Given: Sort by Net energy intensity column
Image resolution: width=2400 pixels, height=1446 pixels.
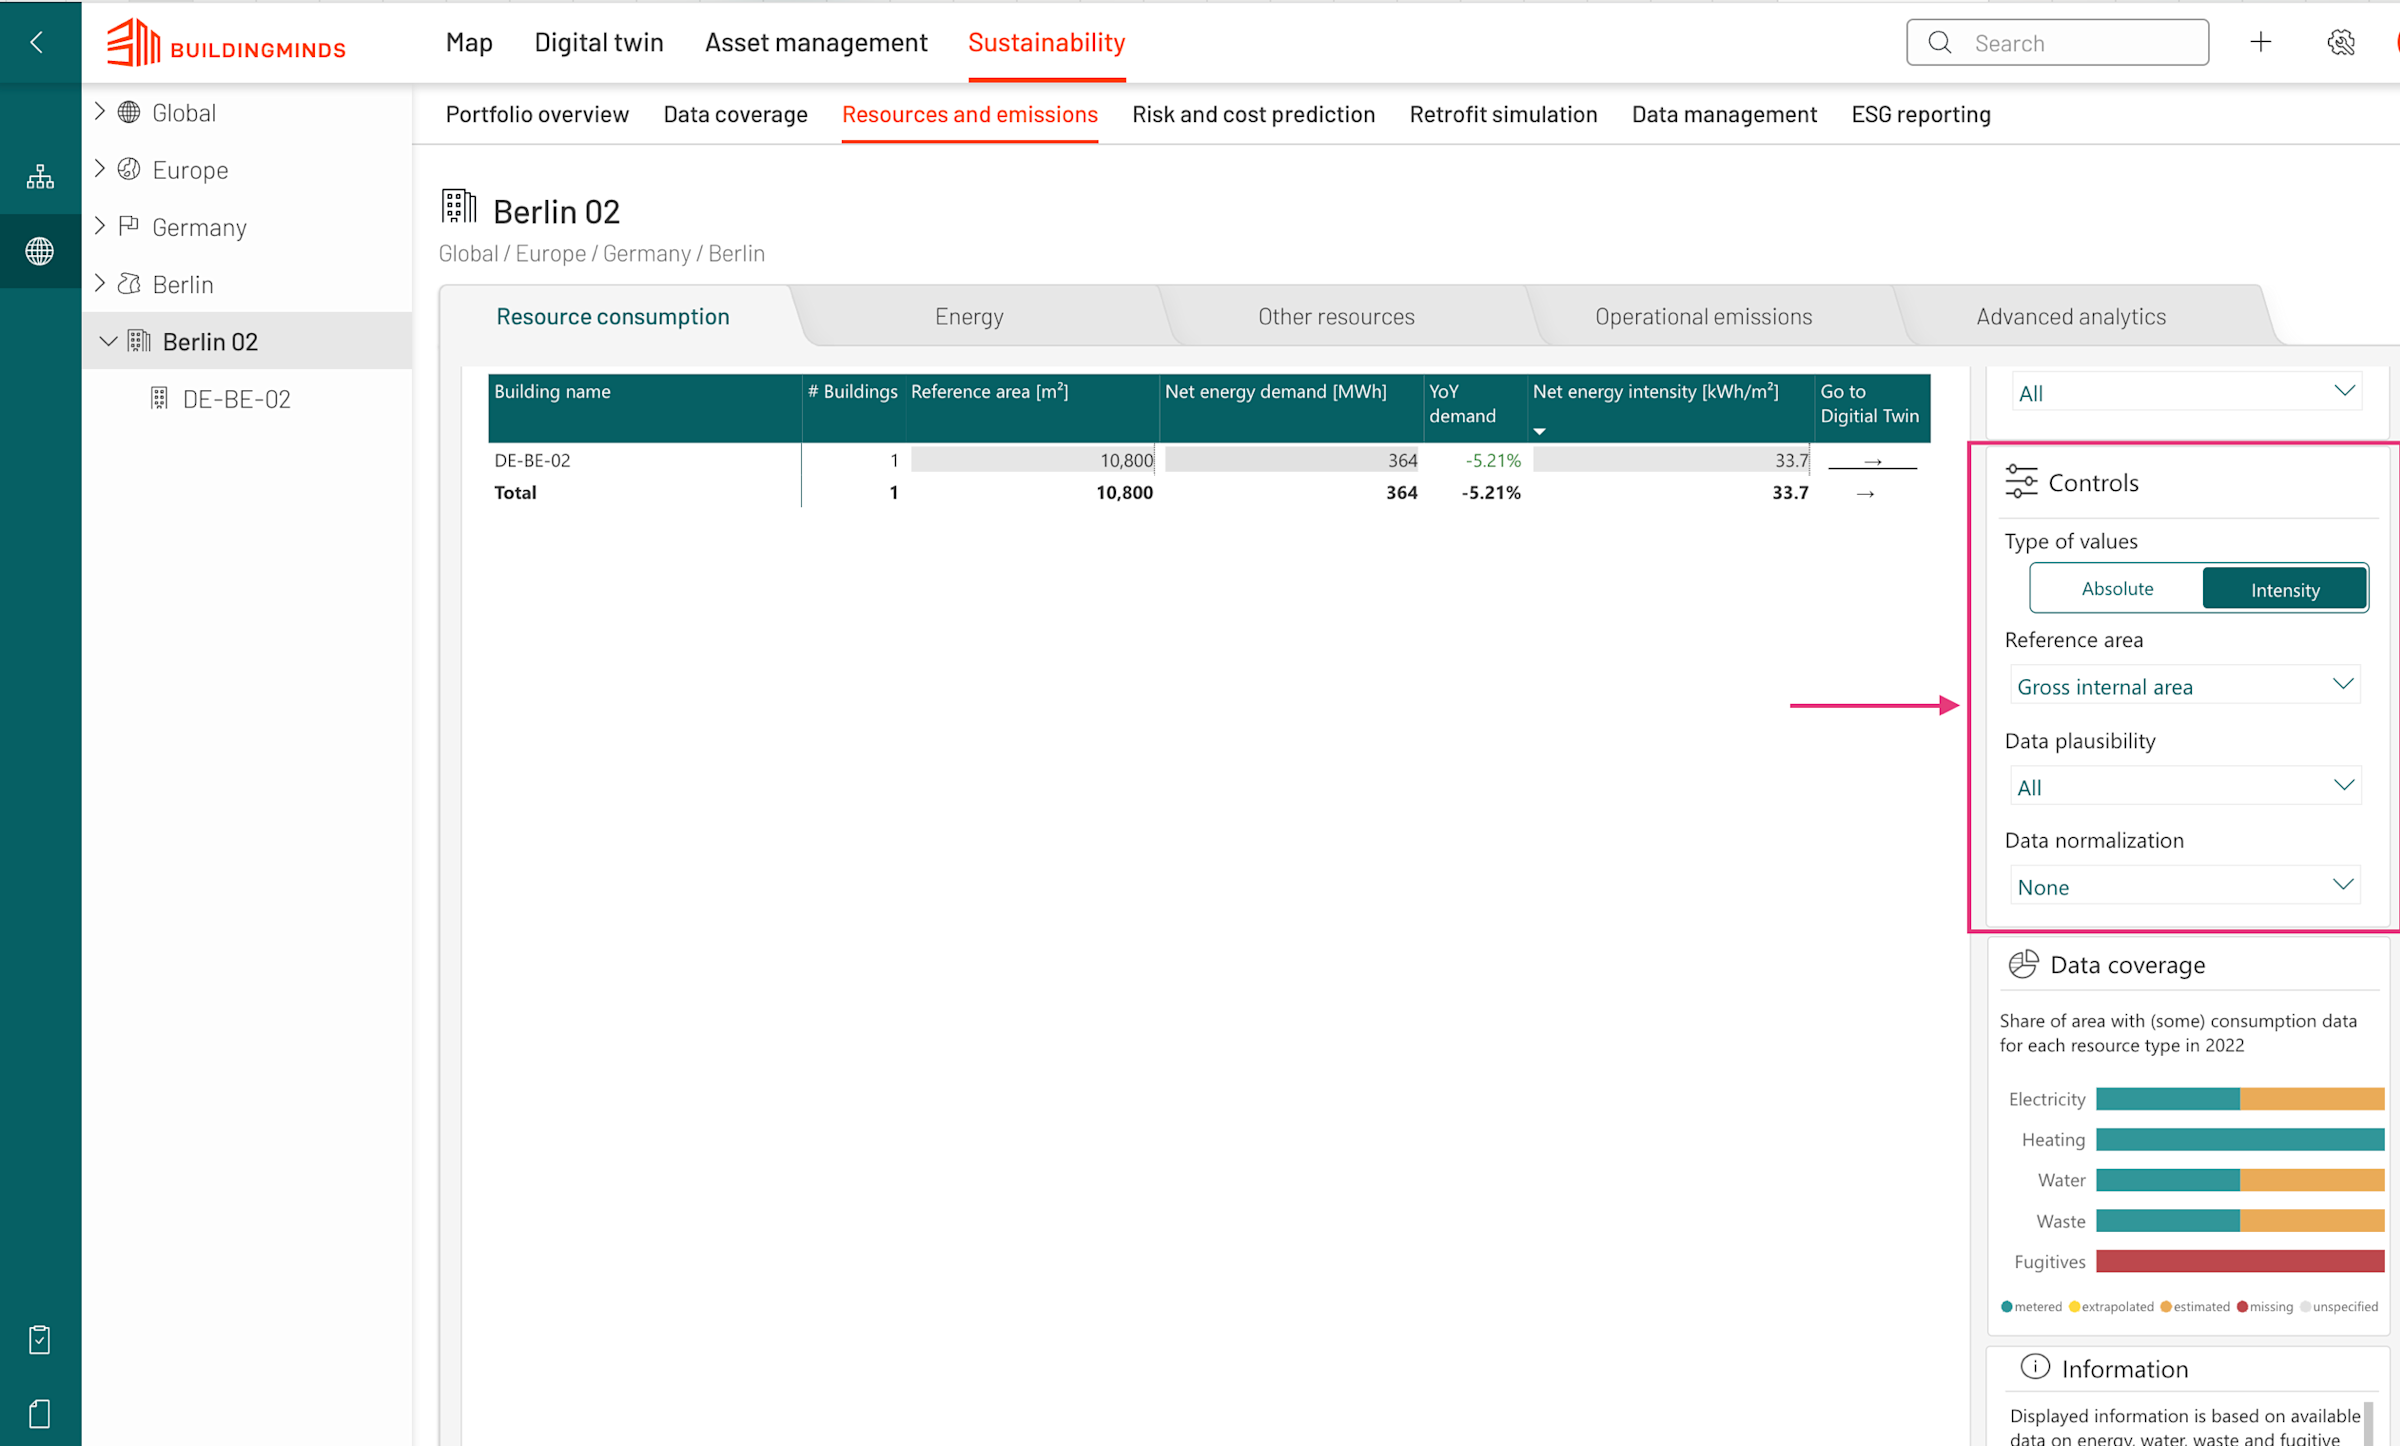Looking at the screenshot, I should click(x=1655, y=392).
